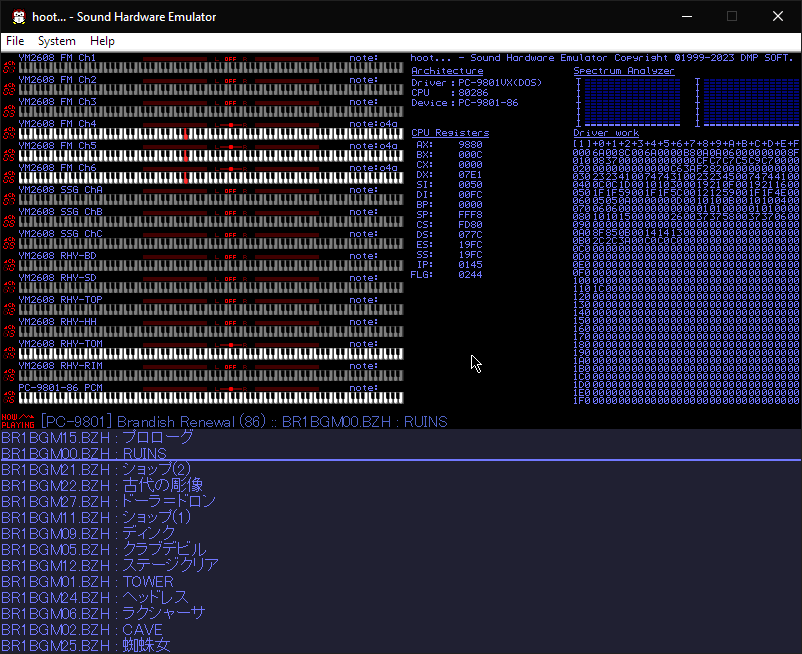Click the YM2608 SSG ChA channel icon
Viewport: 802px width, 654px height.
click(x=8, y=197)
